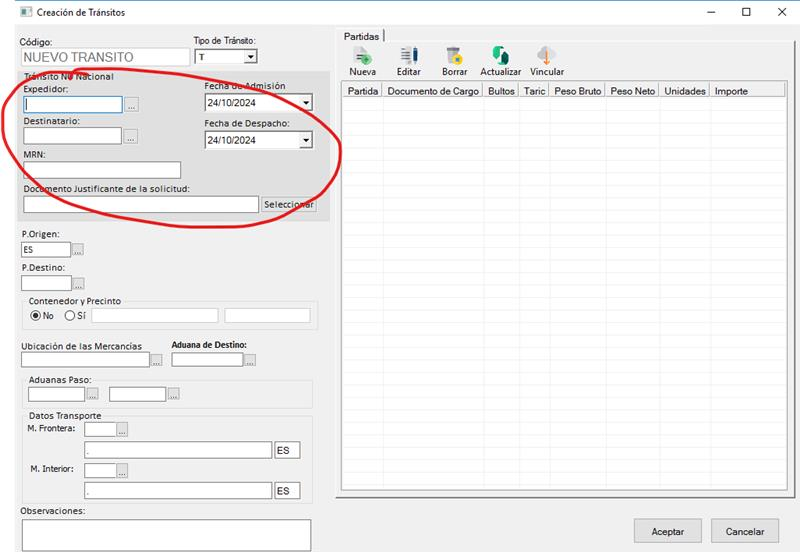Open the Aduana de Destino lookup button
801x553 pixels.
(250, 360)
